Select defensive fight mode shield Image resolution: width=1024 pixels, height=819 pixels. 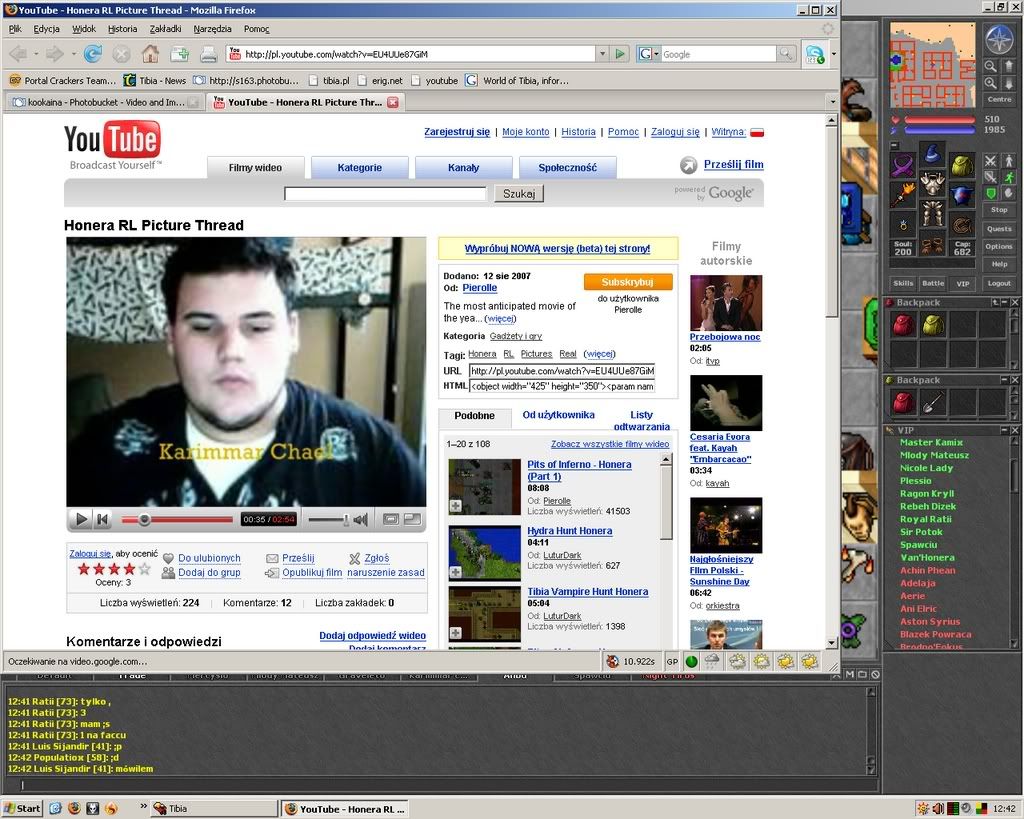991,193
